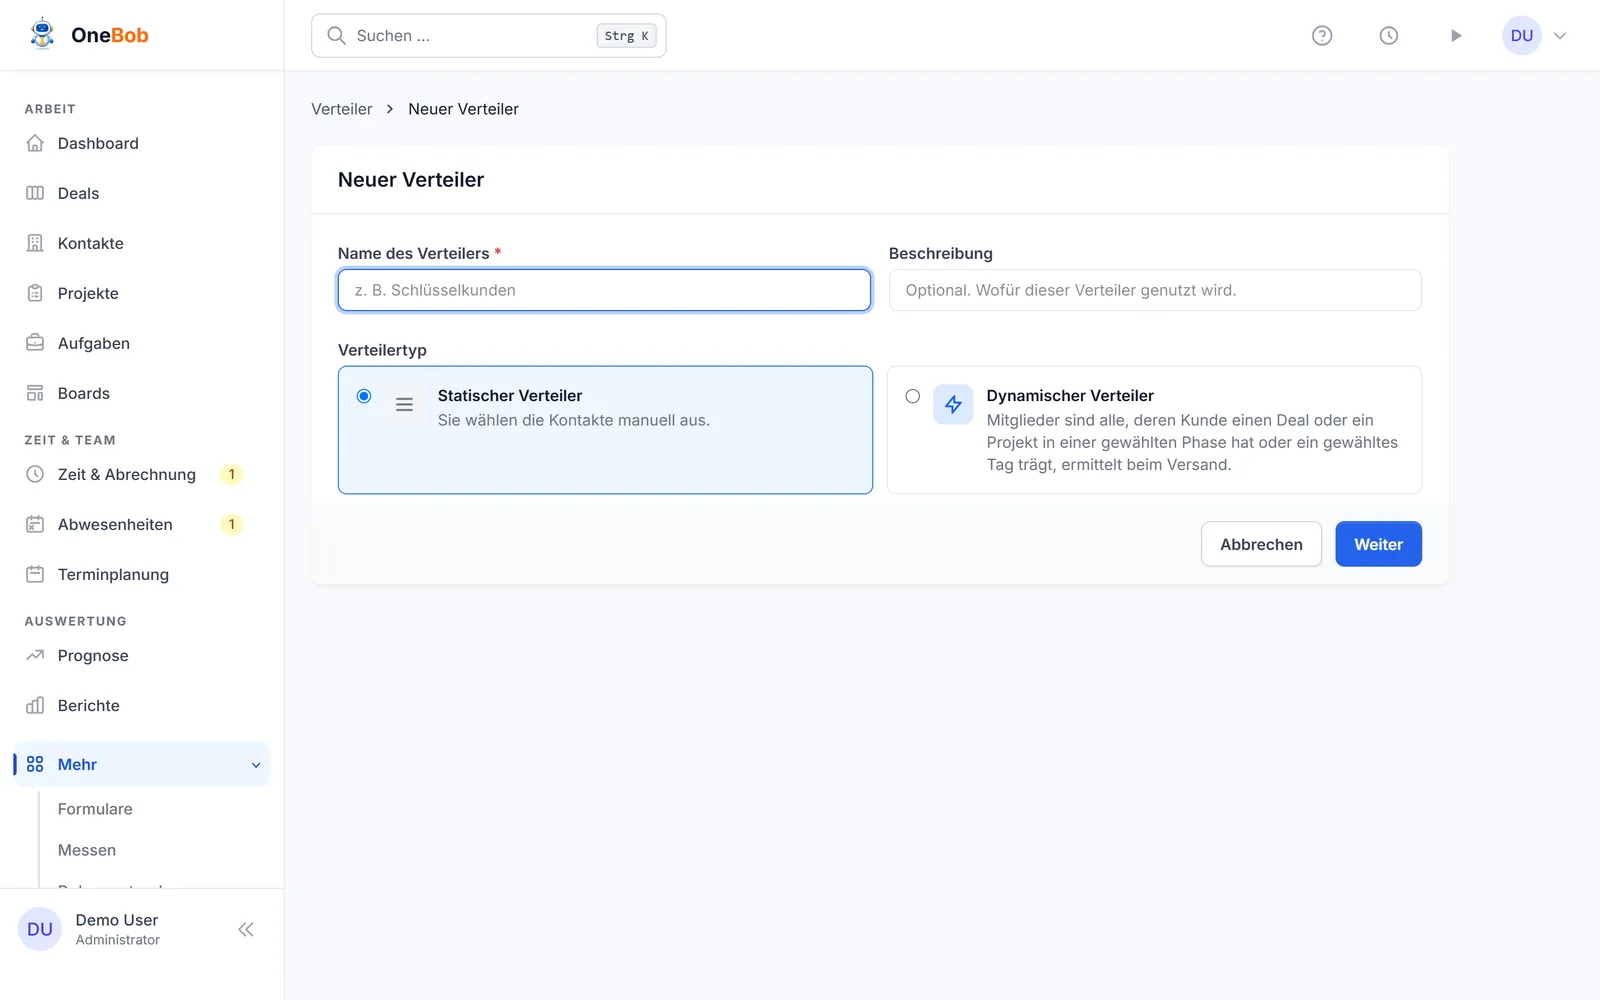Select the Dynamischer Verteiler radio button

tap(913, 396)
